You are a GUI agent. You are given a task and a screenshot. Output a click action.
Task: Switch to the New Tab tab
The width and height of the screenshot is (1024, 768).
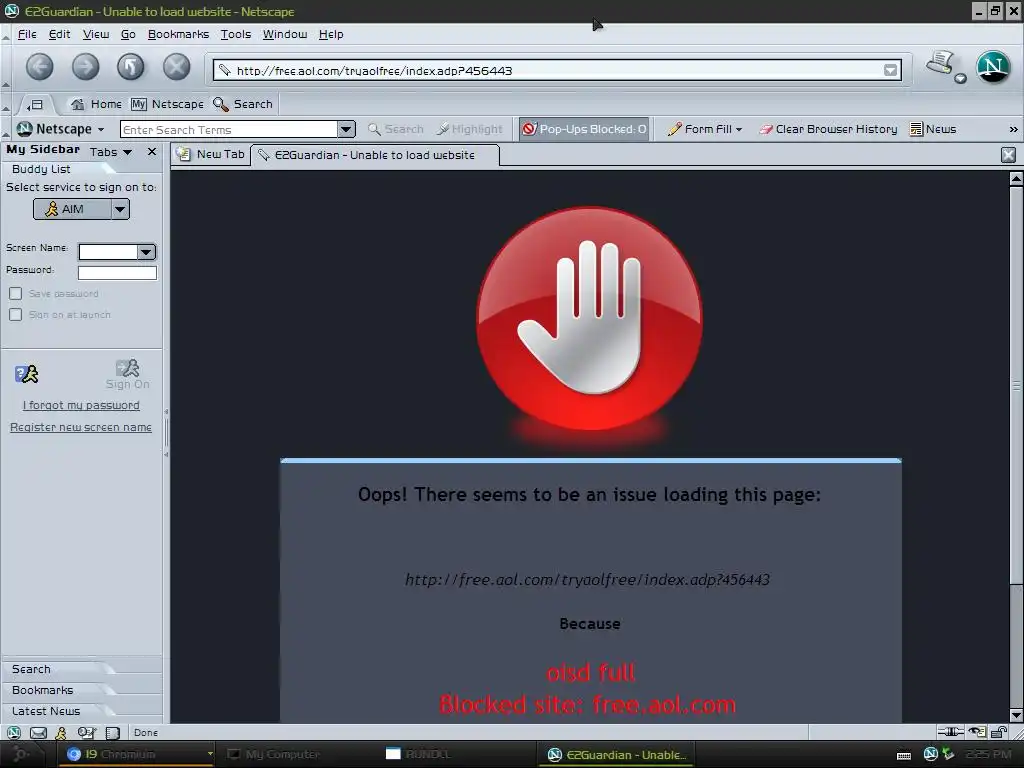211,155
